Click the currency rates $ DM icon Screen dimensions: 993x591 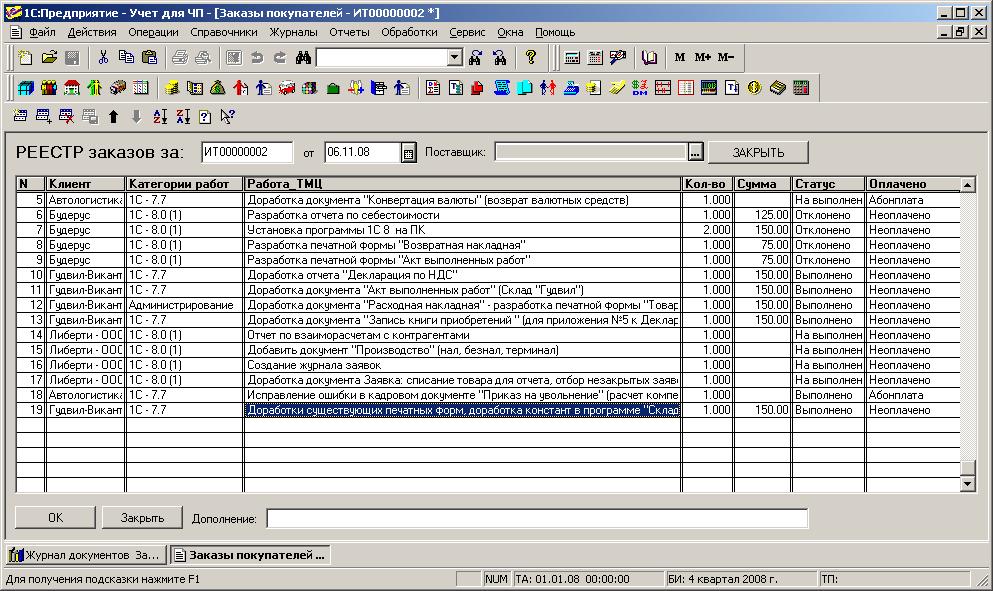641,88
